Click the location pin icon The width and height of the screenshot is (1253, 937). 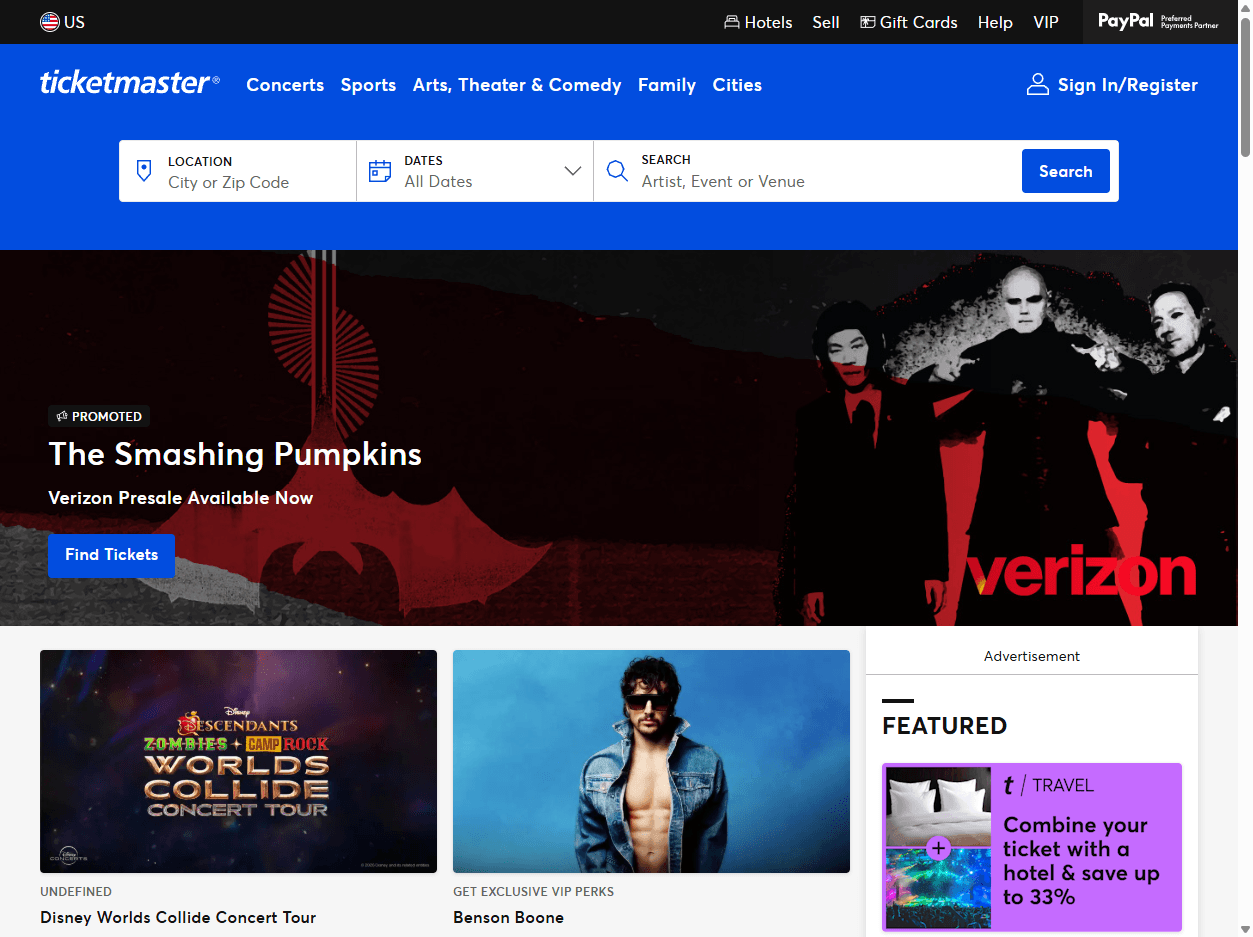coord(144,171)
